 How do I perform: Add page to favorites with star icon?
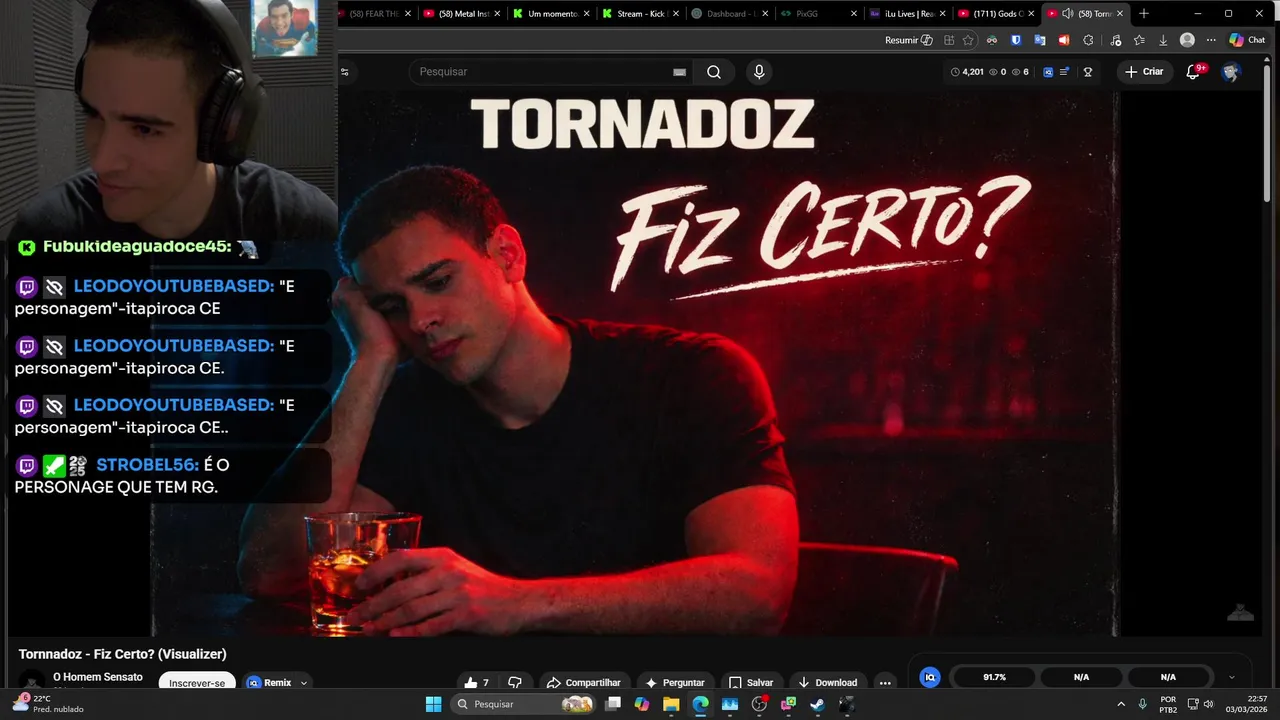coord(968,40)
